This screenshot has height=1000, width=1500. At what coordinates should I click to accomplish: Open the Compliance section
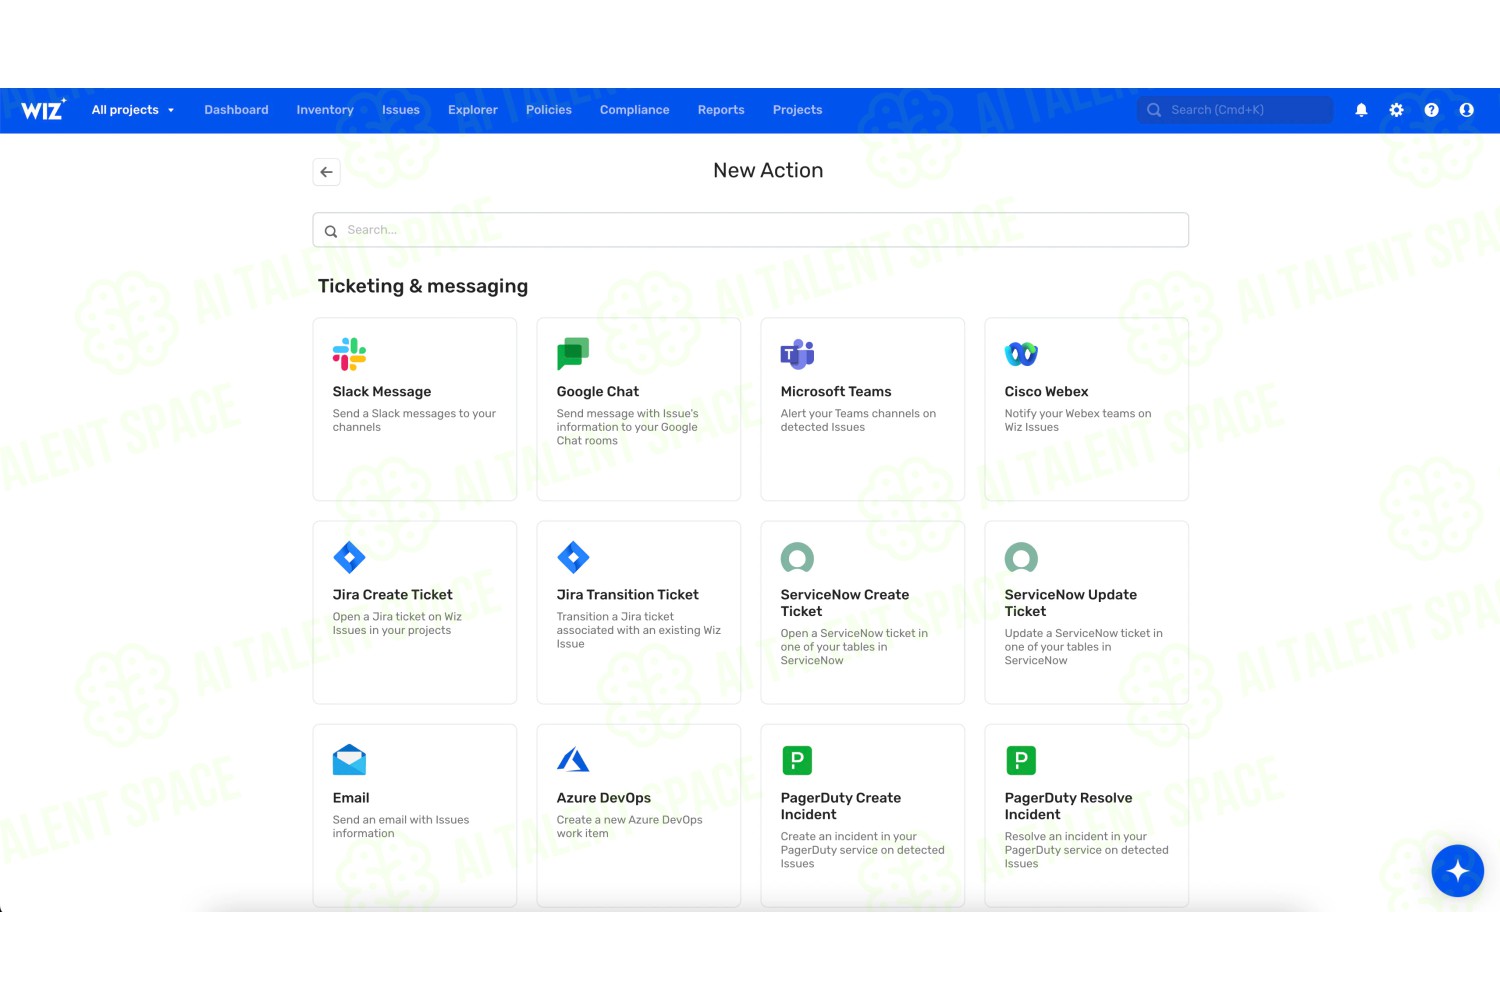635,110
